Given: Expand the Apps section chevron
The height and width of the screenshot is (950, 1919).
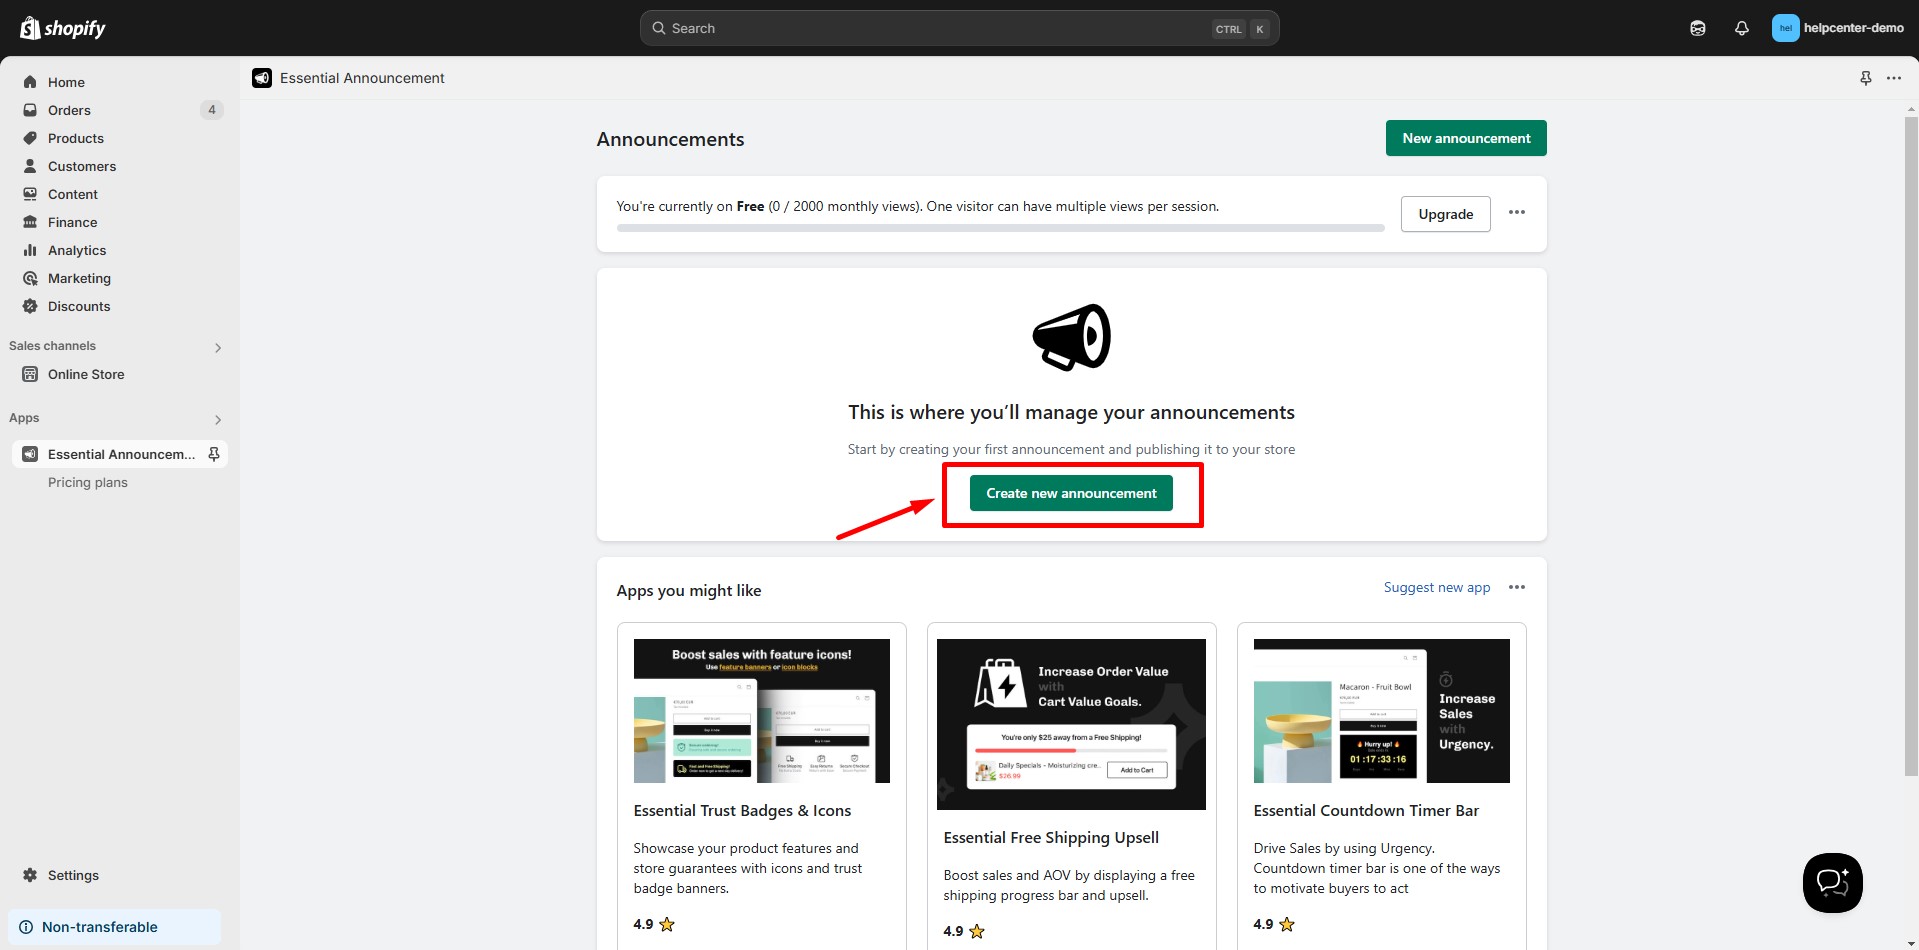Looking at the screenshot, I should pos(218,419).
